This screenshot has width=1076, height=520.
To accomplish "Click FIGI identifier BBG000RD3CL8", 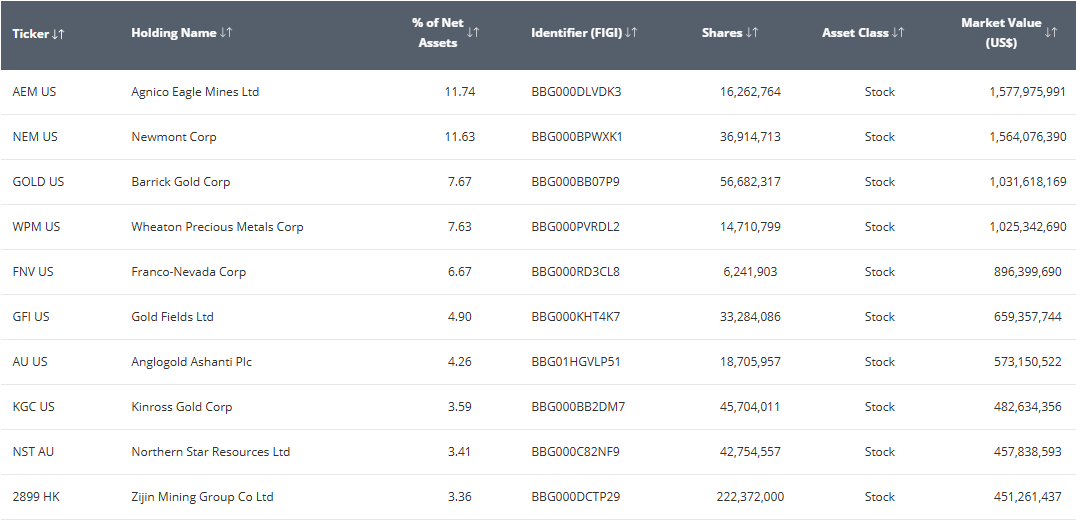I will [576, 272].
